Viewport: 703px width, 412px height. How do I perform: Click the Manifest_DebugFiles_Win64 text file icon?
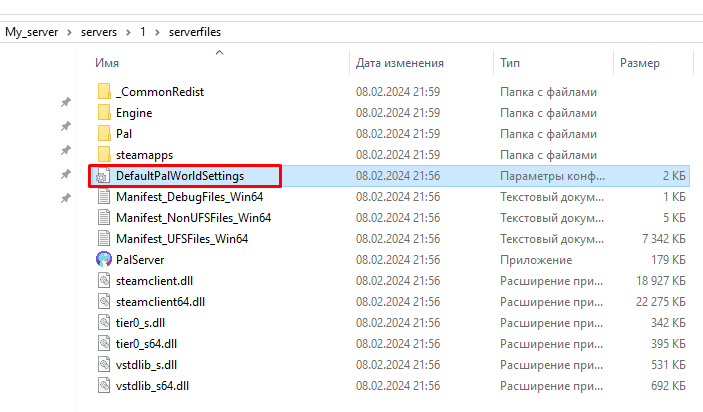pyautogui.click(x=104, y=197)
